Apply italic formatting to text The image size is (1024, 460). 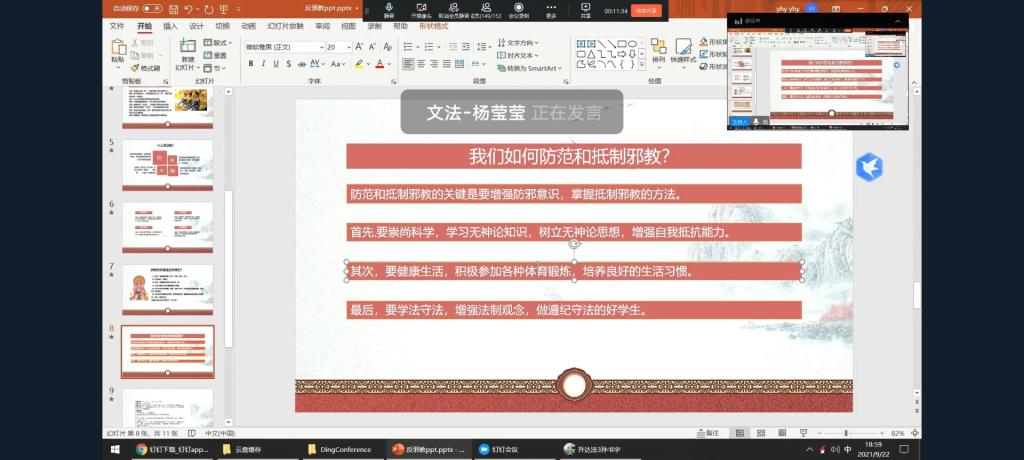coord(264,64)
